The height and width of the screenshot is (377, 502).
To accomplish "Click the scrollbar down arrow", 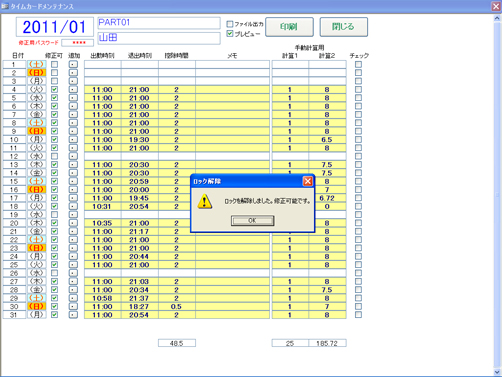I will (497, 372).
